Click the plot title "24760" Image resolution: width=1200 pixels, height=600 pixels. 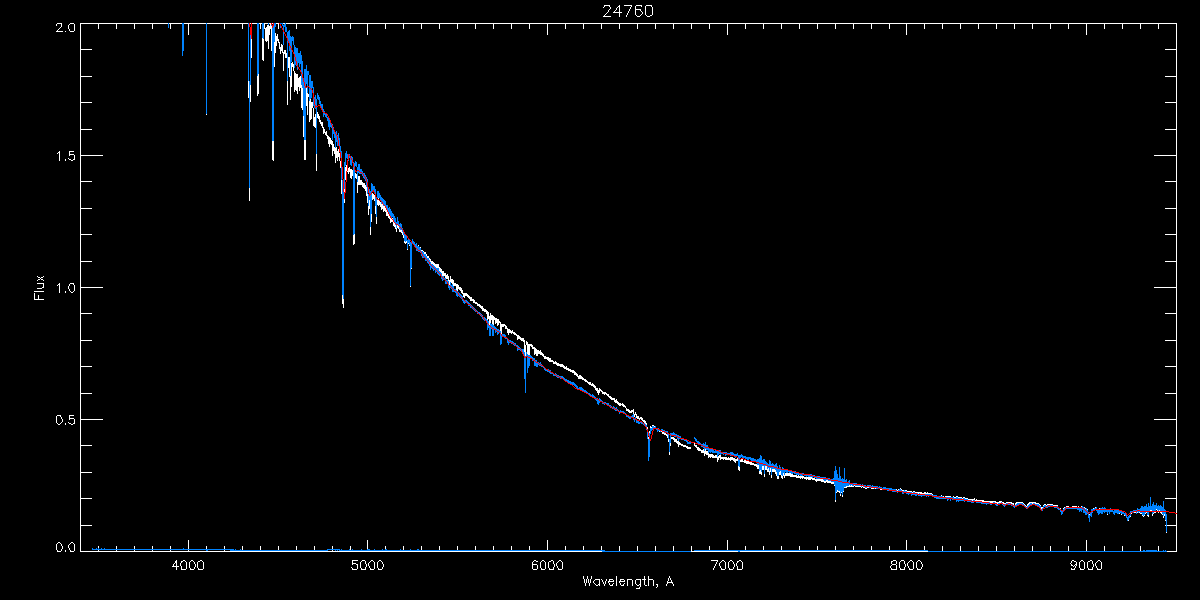(x=628, y=11)
